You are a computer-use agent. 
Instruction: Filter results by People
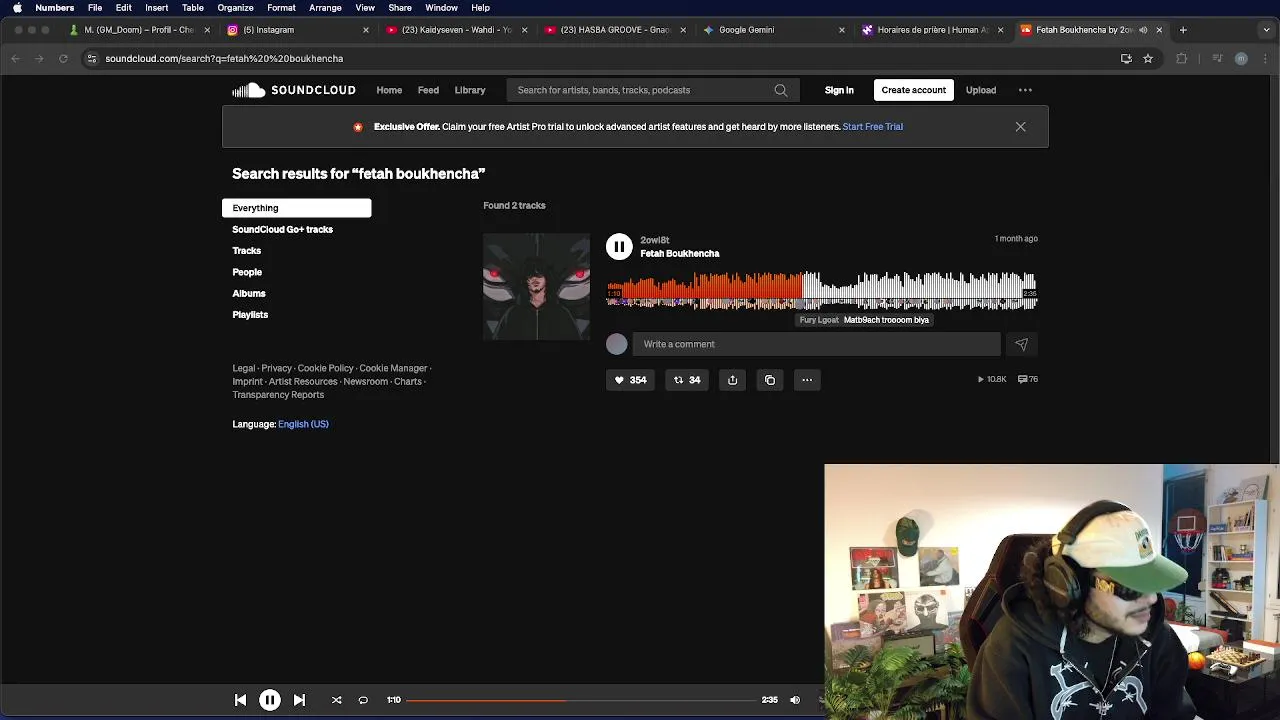click(x=247, y=272)
